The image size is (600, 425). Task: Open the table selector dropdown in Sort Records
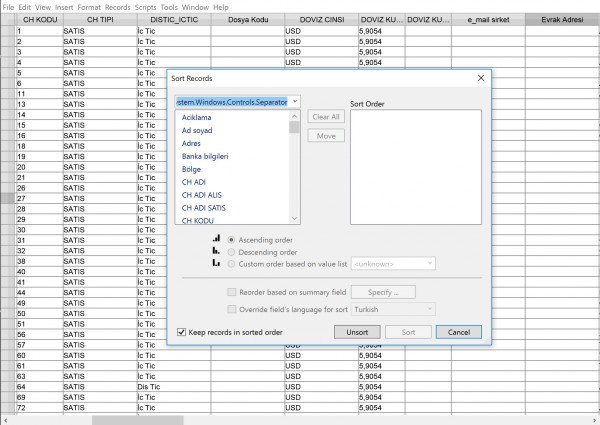(x=295, y=102)
